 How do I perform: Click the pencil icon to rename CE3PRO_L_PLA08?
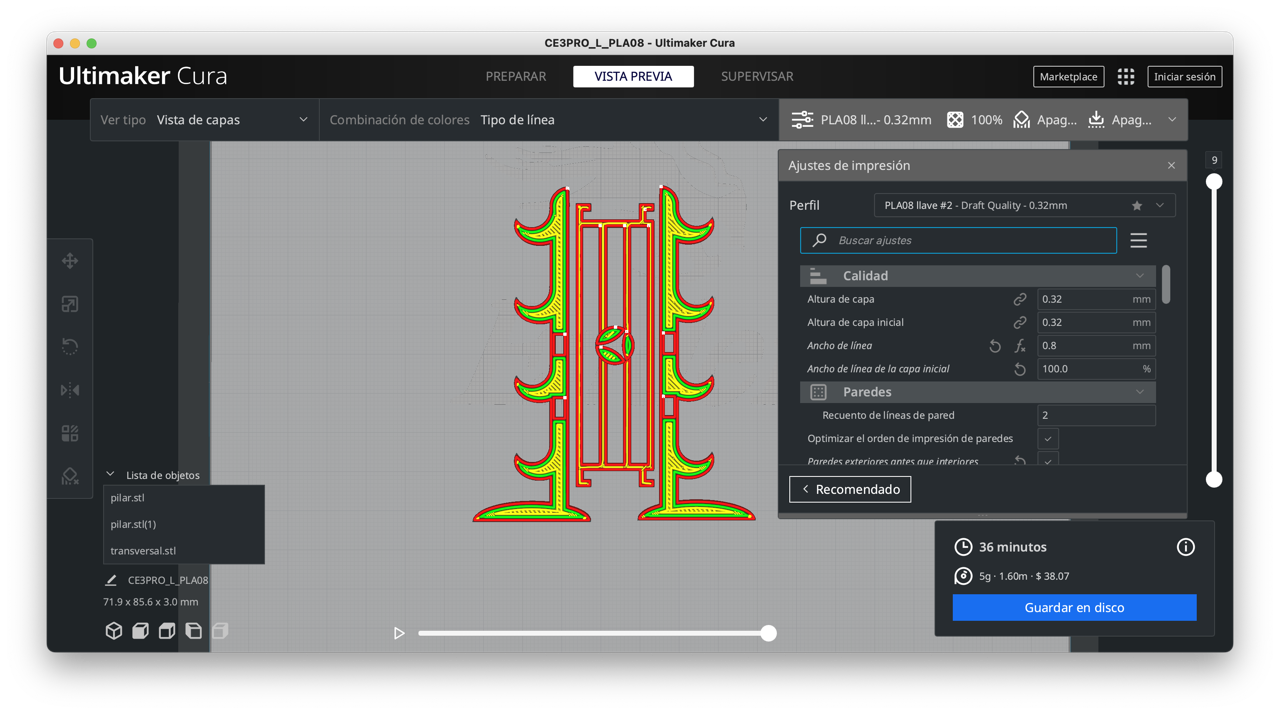tap(111, 580)
